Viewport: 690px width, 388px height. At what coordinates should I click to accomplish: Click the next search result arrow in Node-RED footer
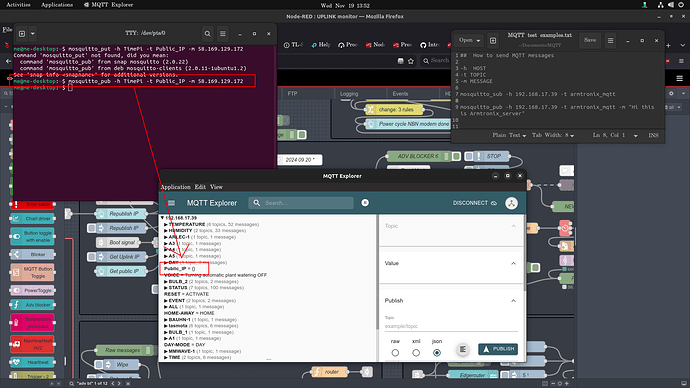coord(119,384)
